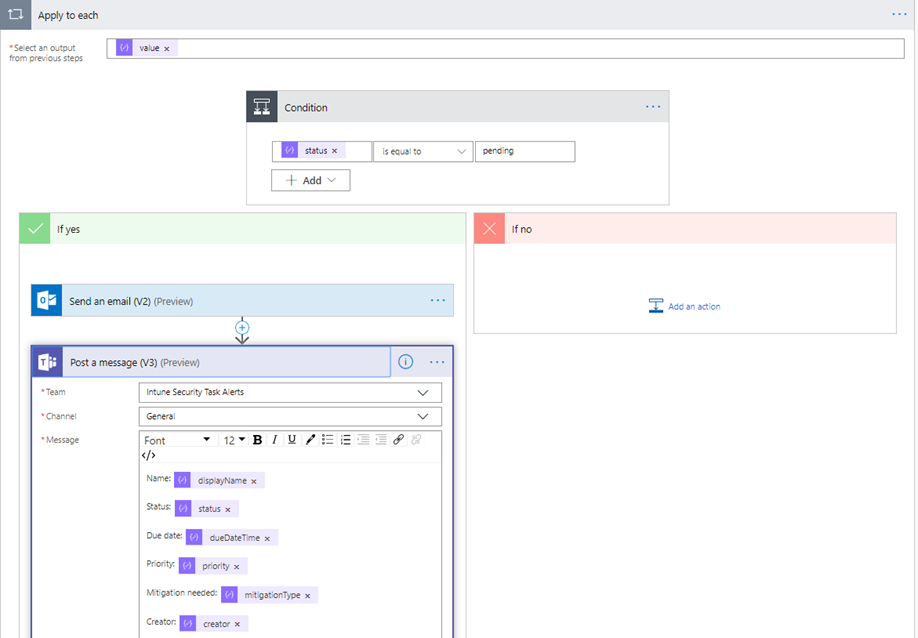918x638 pixels.
Task: Open the ellipsis menu on Send an email step
Action: (437, 300)
